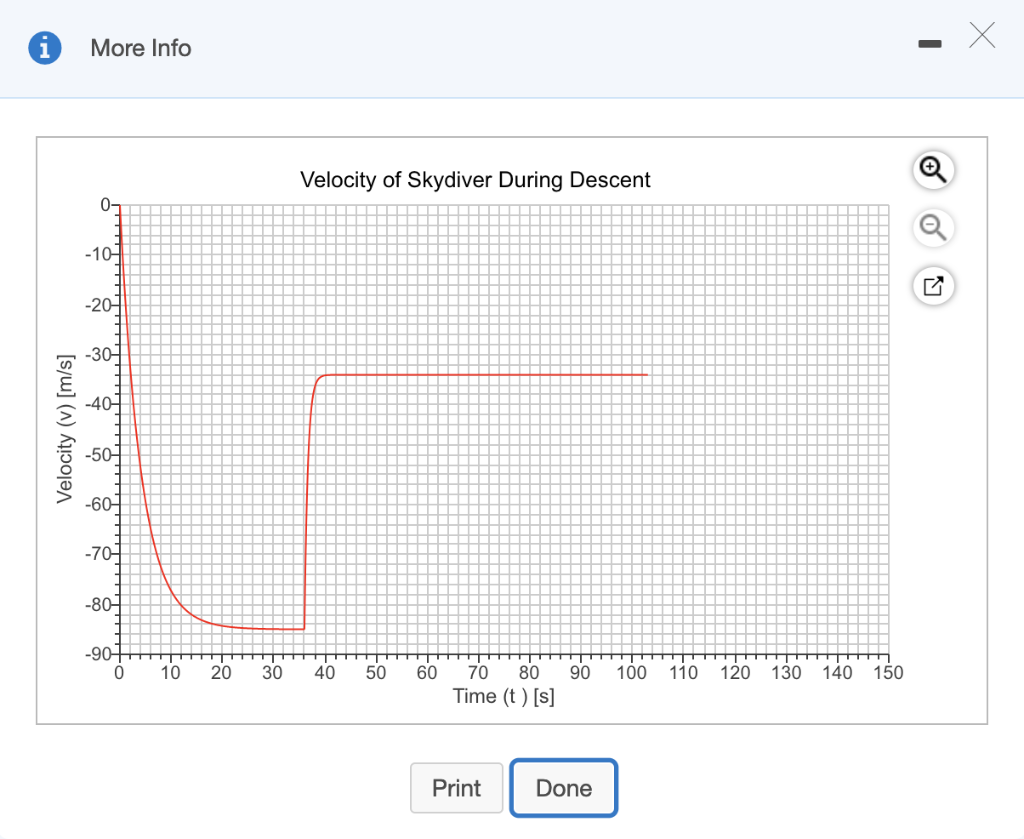Open graph in a new window icon
1024x839 pixels.
pyautogui.click(x=933, y=286)
